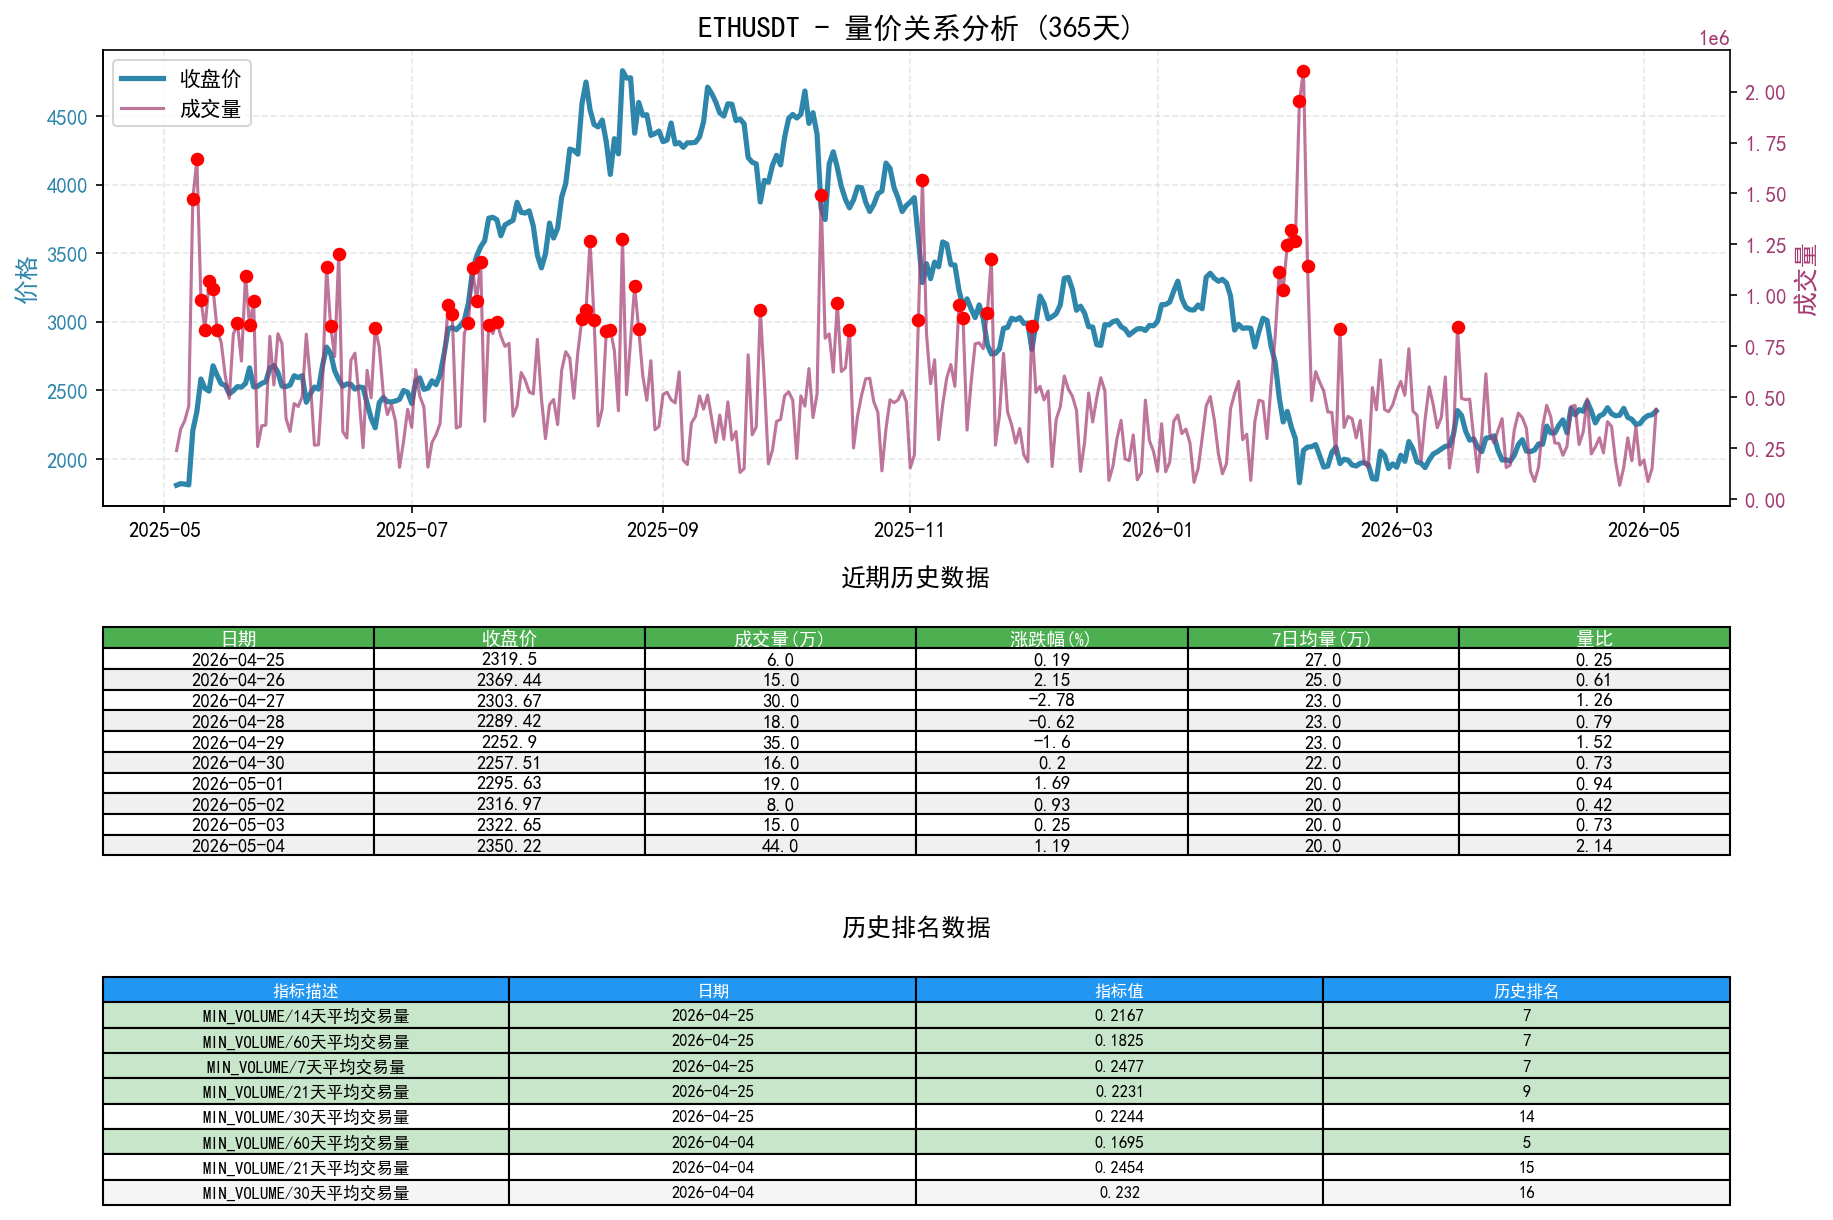Click the 成交量 legend entry
The image size is (1833, 1220).
pos(181,109)
